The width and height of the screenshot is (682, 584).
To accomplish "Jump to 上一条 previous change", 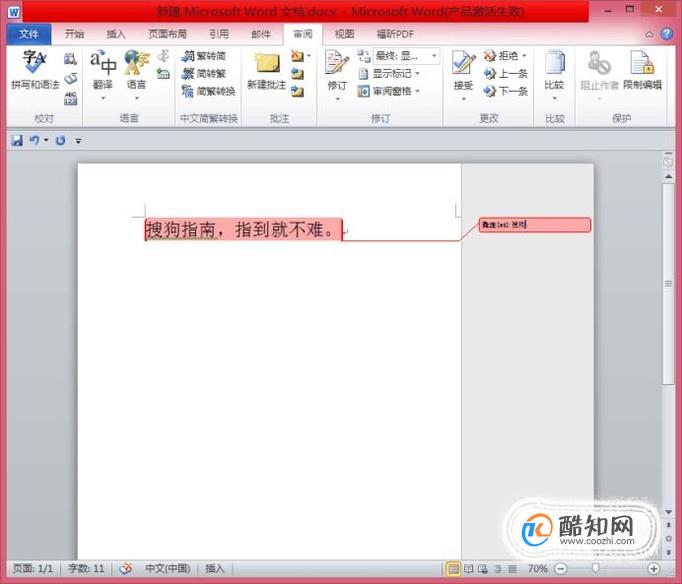I will [x=506, y=73].
